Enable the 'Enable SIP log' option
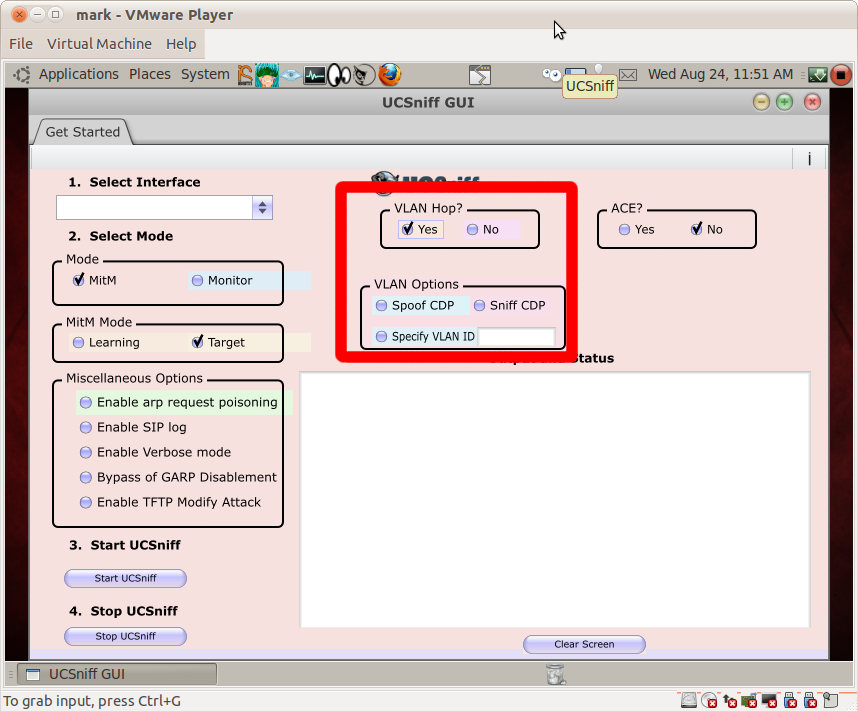The height and width of the screenshot is (712, 858). [85, 427]
